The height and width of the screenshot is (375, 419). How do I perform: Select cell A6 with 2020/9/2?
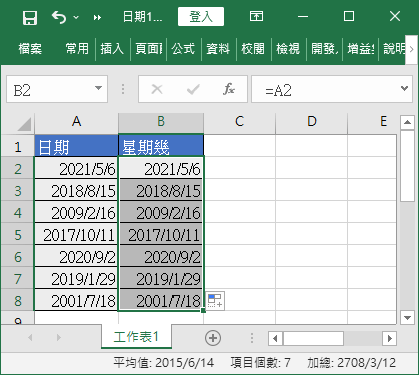coord(76,256)
